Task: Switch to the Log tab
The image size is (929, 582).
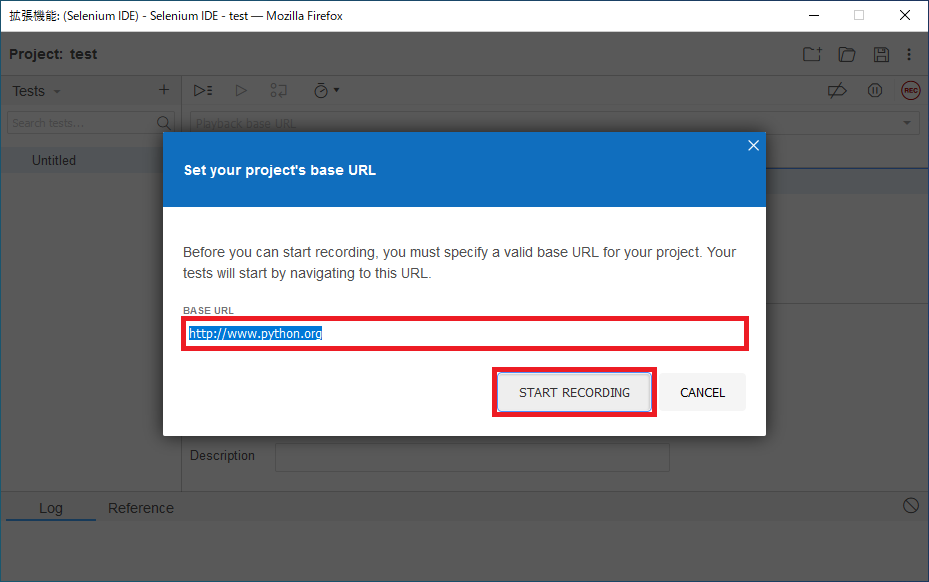Action: [51, 508]
